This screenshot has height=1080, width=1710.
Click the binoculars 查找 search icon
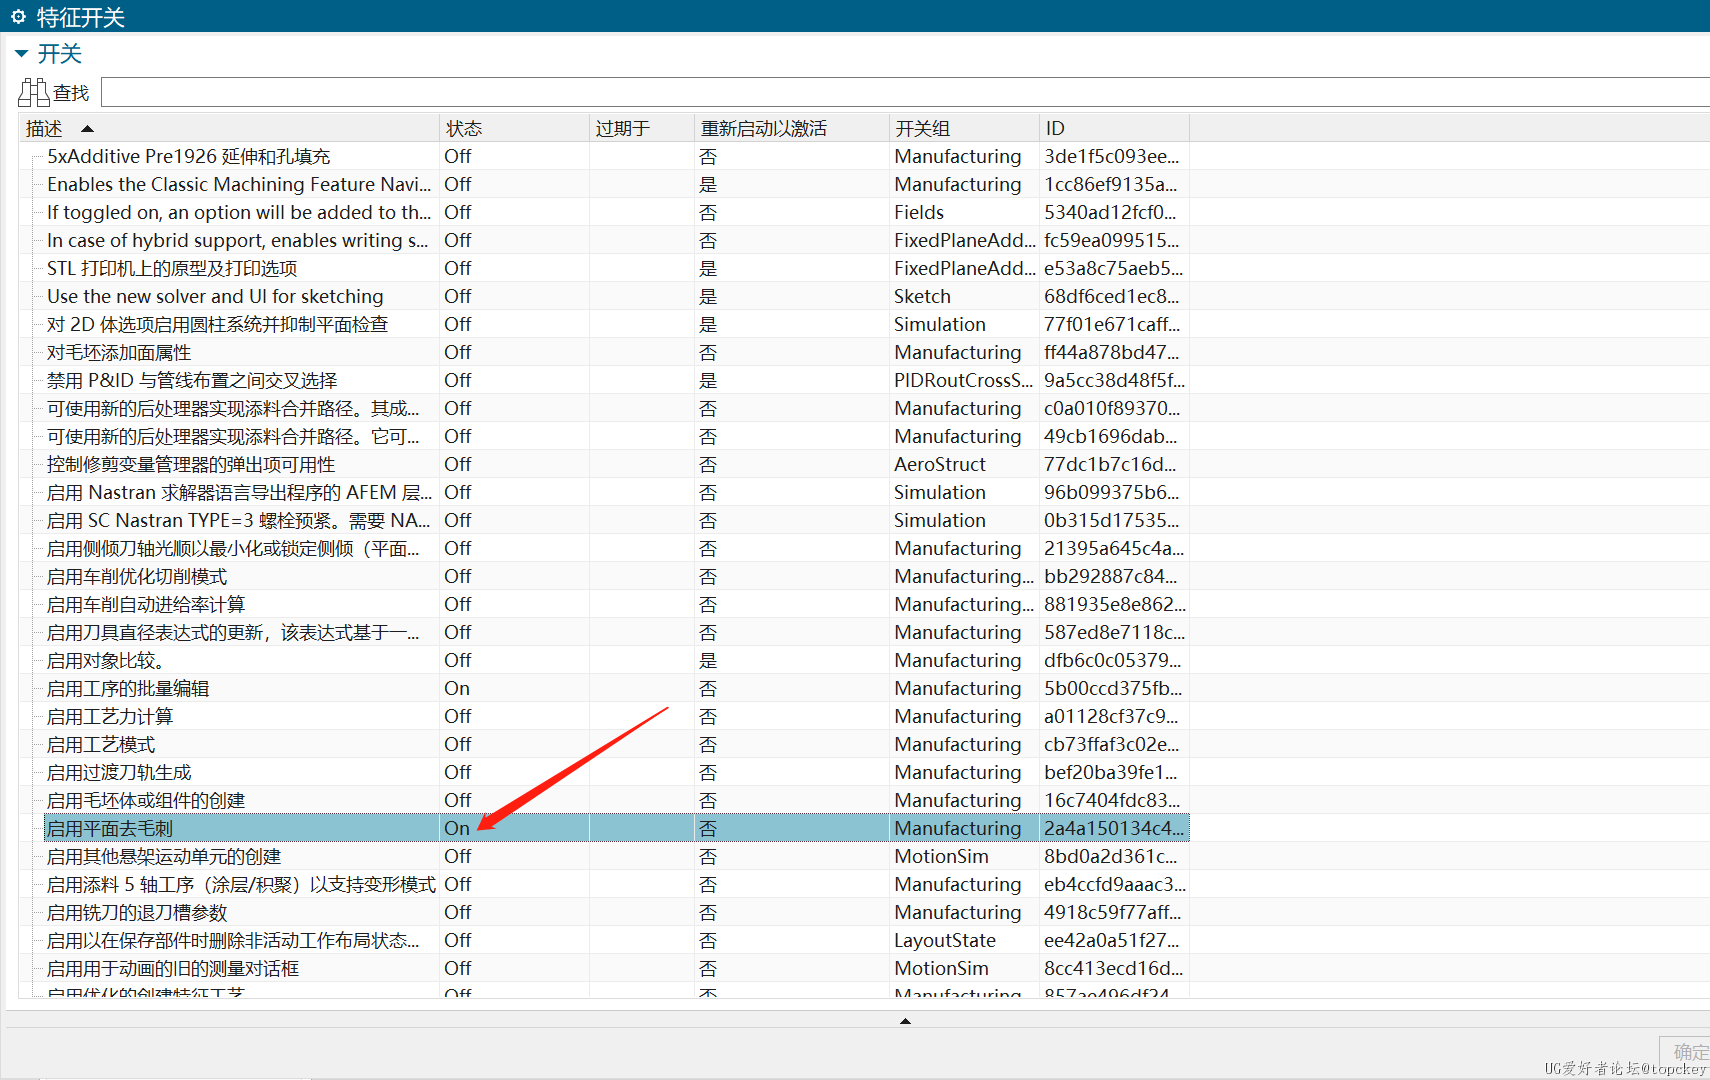33,93
